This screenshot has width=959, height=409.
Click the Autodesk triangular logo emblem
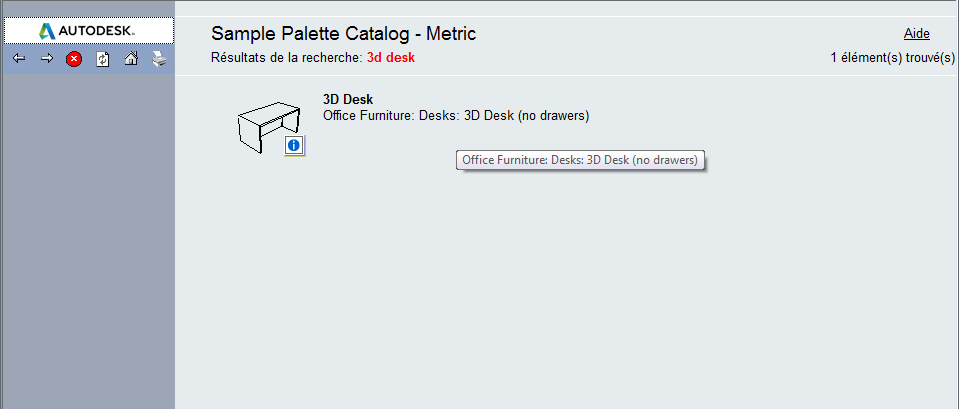pos(47,31)
